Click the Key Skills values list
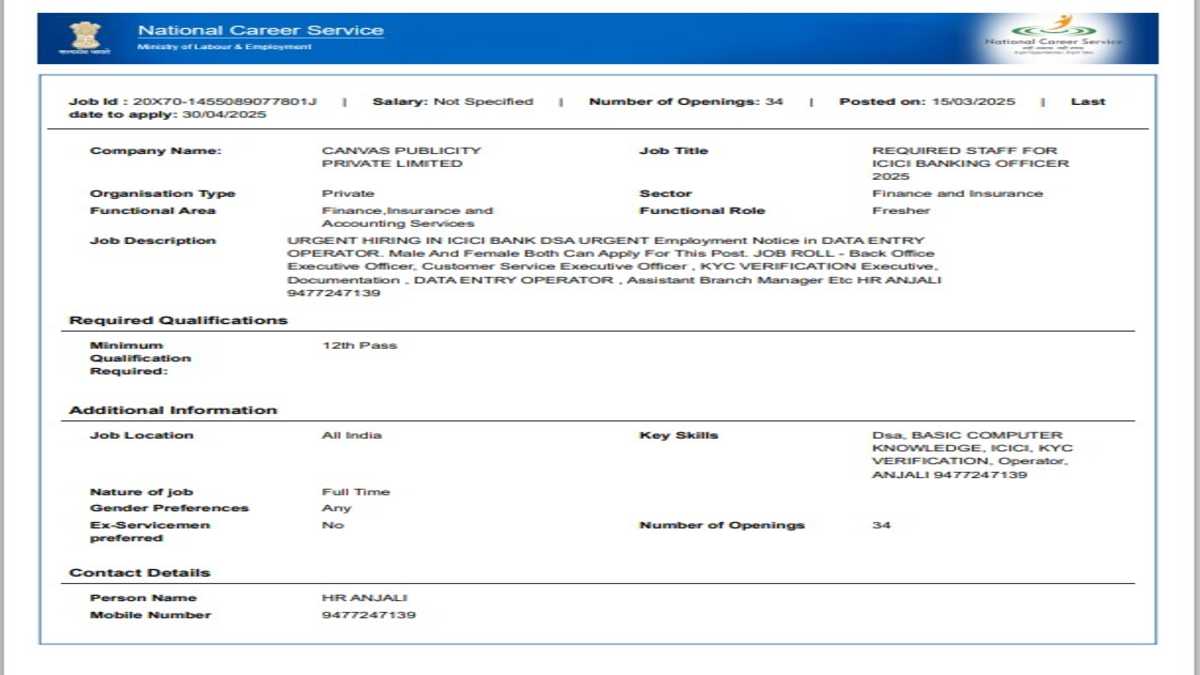 971,455
